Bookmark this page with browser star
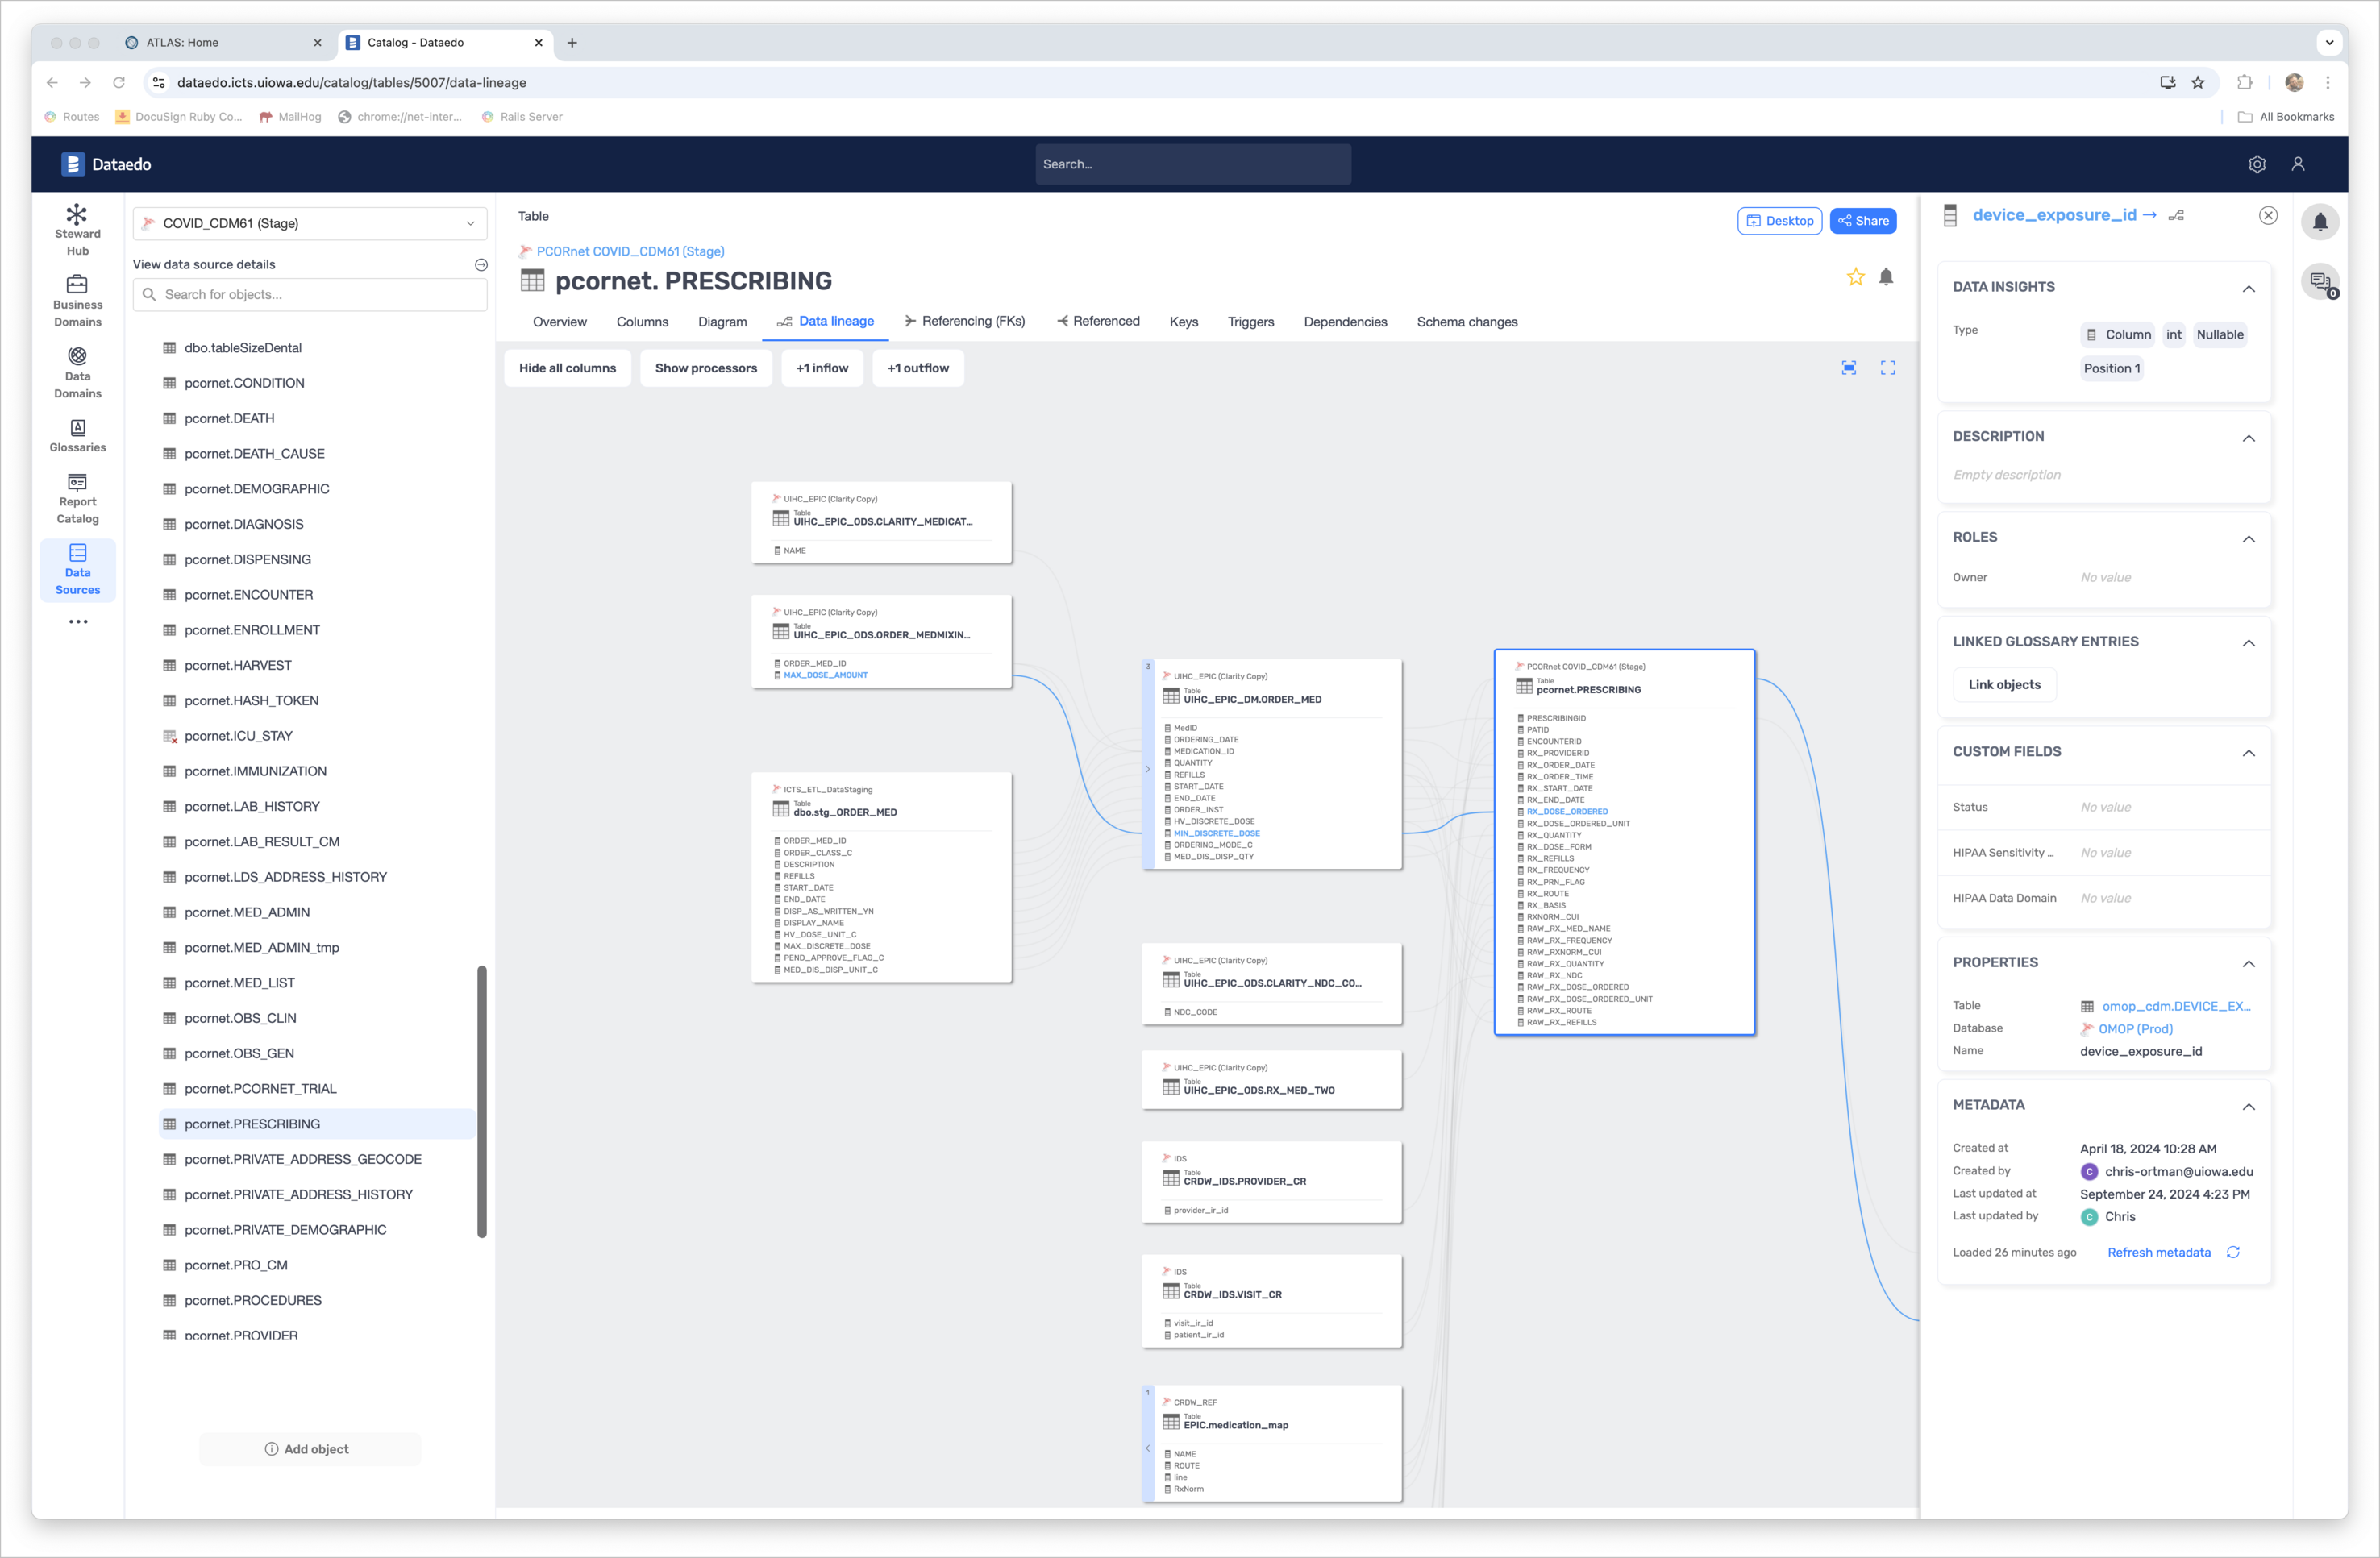2380x1558 pixels. (2198, 82)
